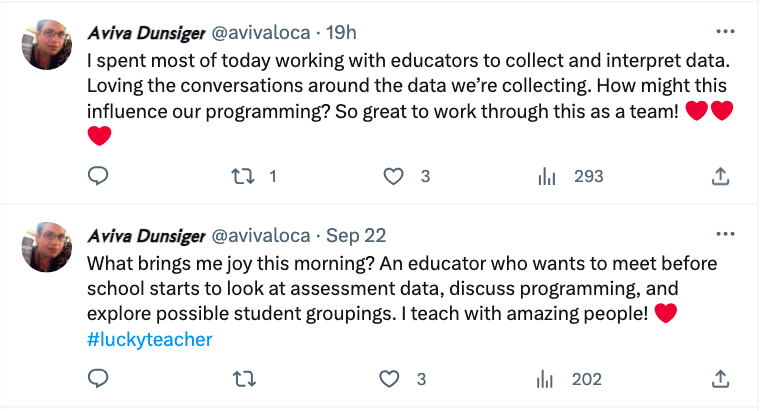Open Aviva Dunsiger's profile from first tweet
The image size is (764, 411).
[145, 32]
